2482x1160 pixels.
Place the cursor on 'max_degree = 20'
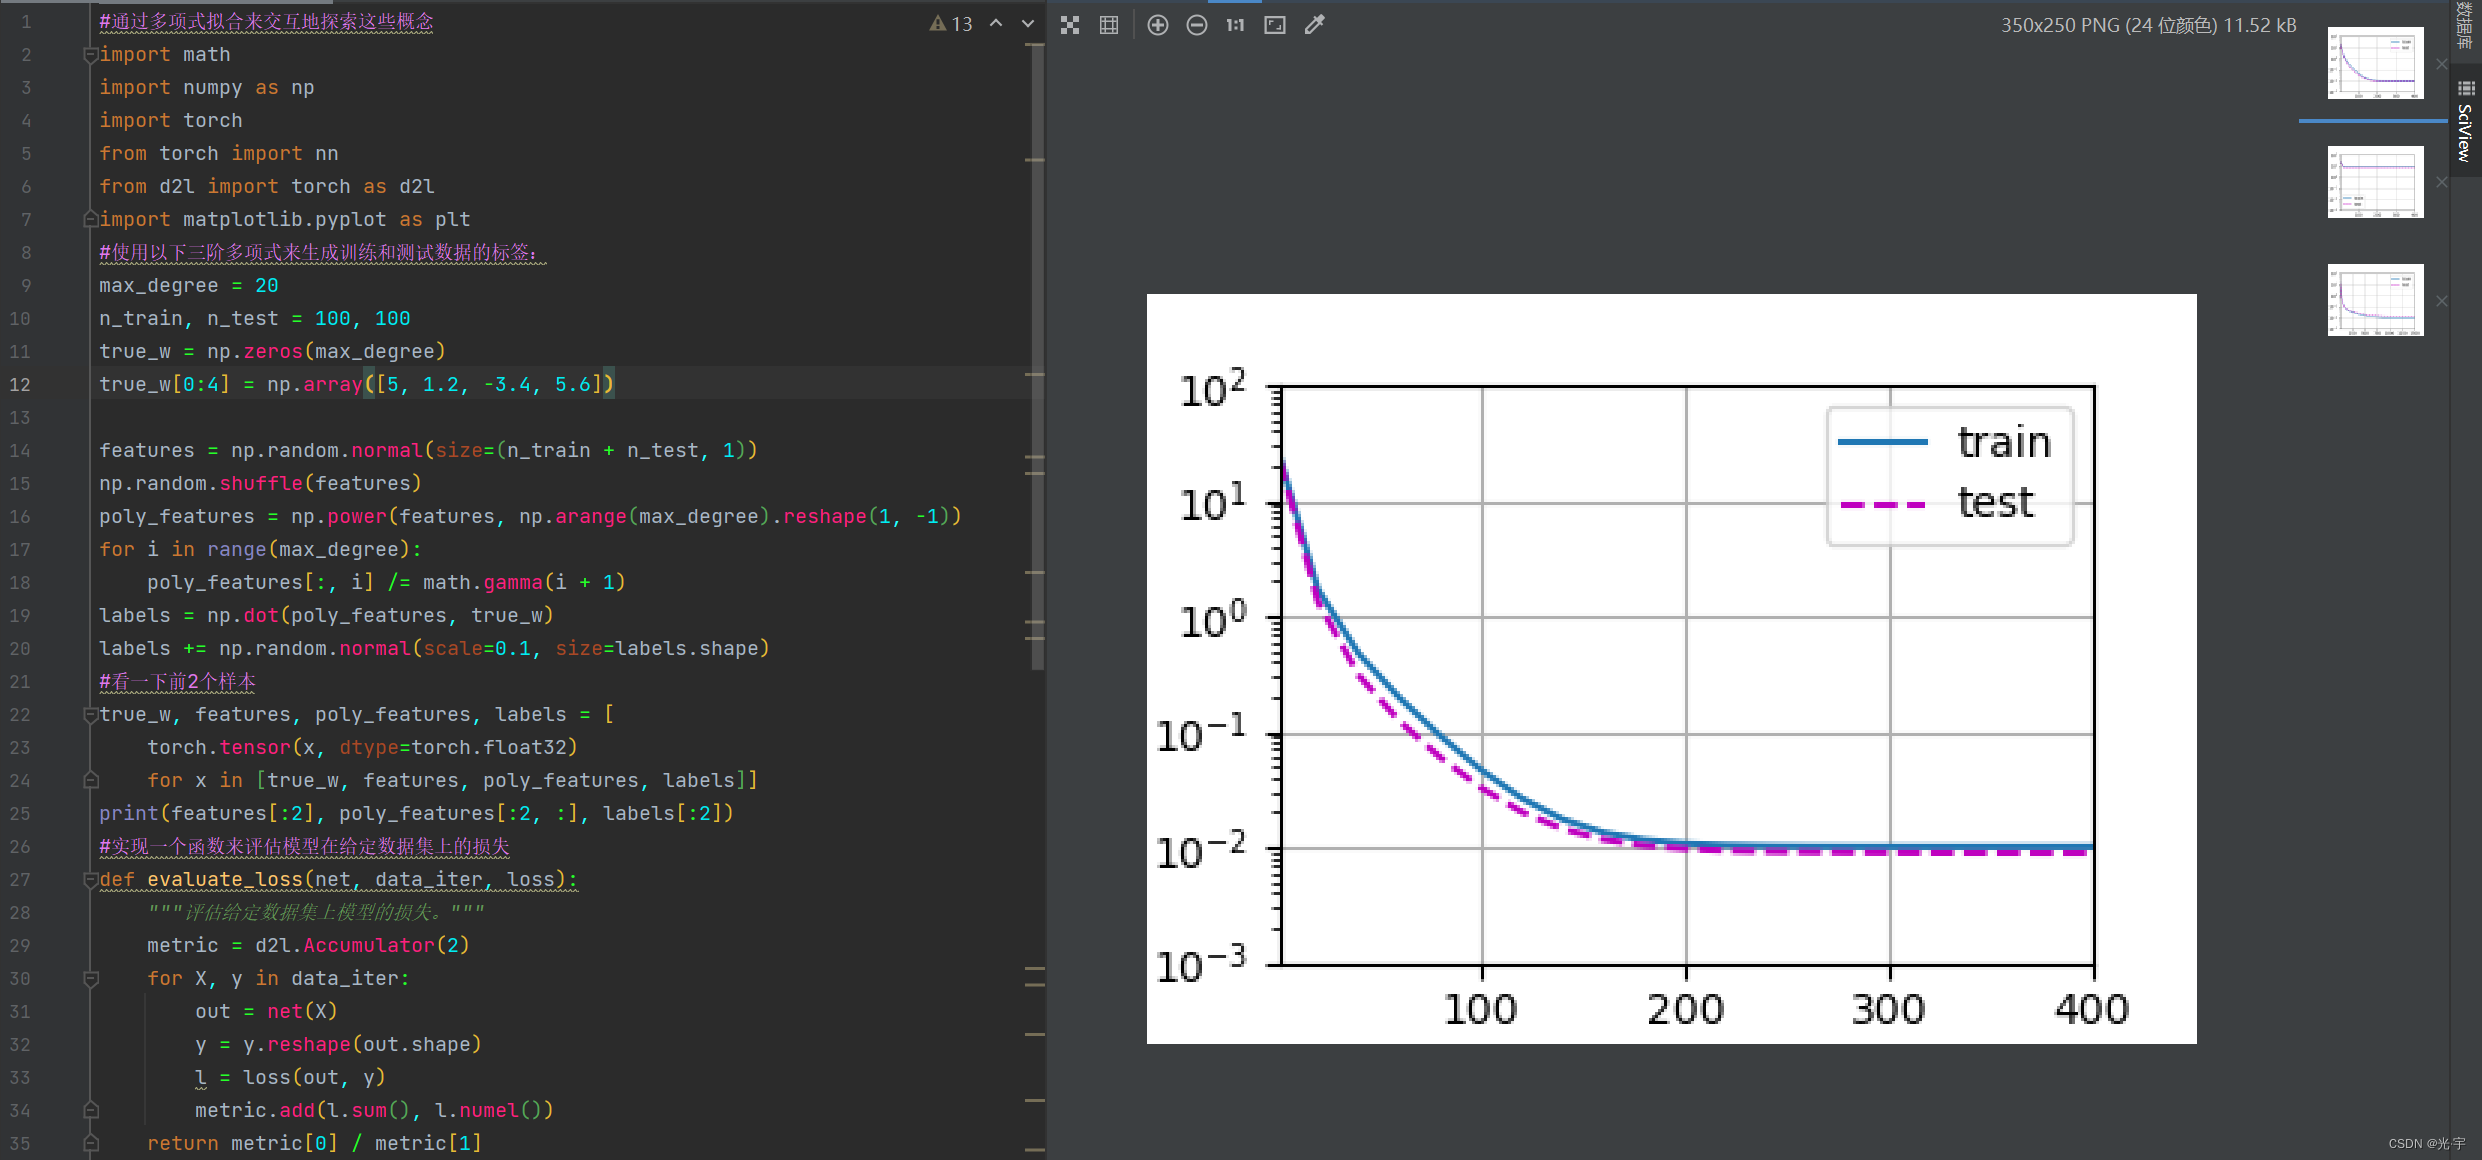[x=188, y=286]
